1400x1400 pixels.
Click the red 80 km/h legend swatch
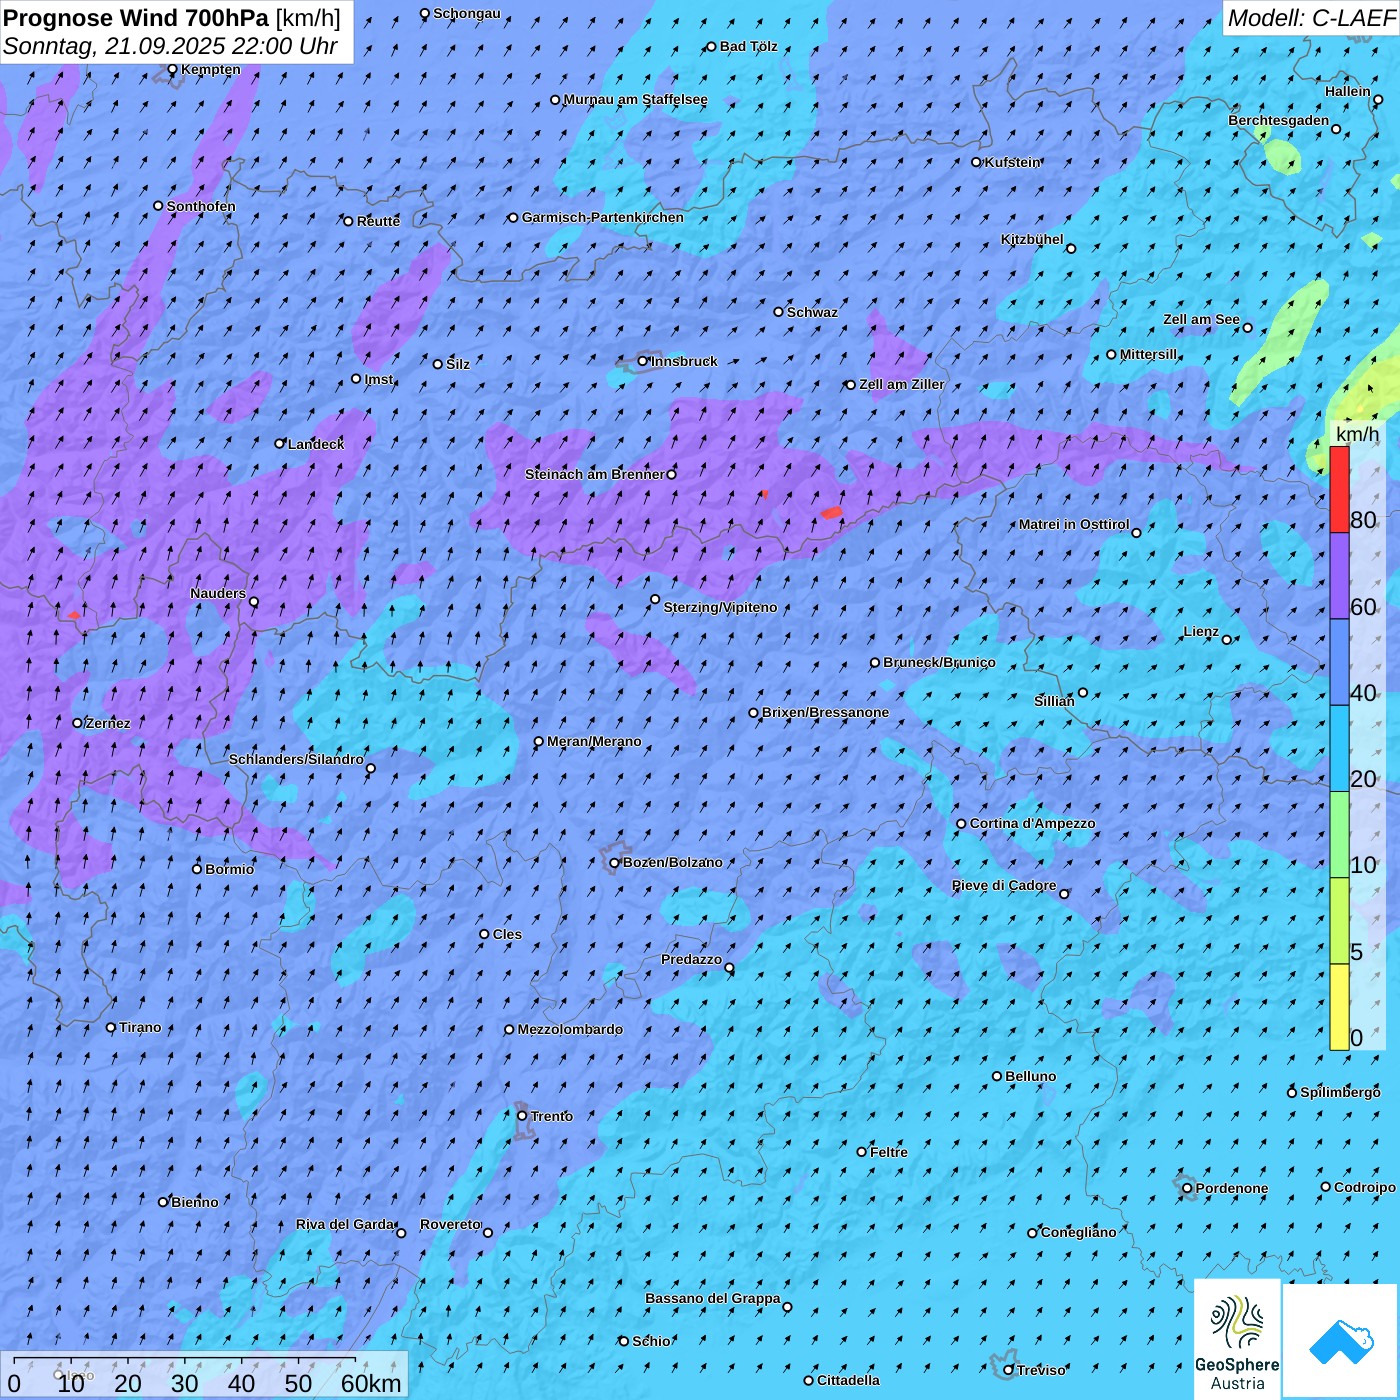coord(1339,489)
